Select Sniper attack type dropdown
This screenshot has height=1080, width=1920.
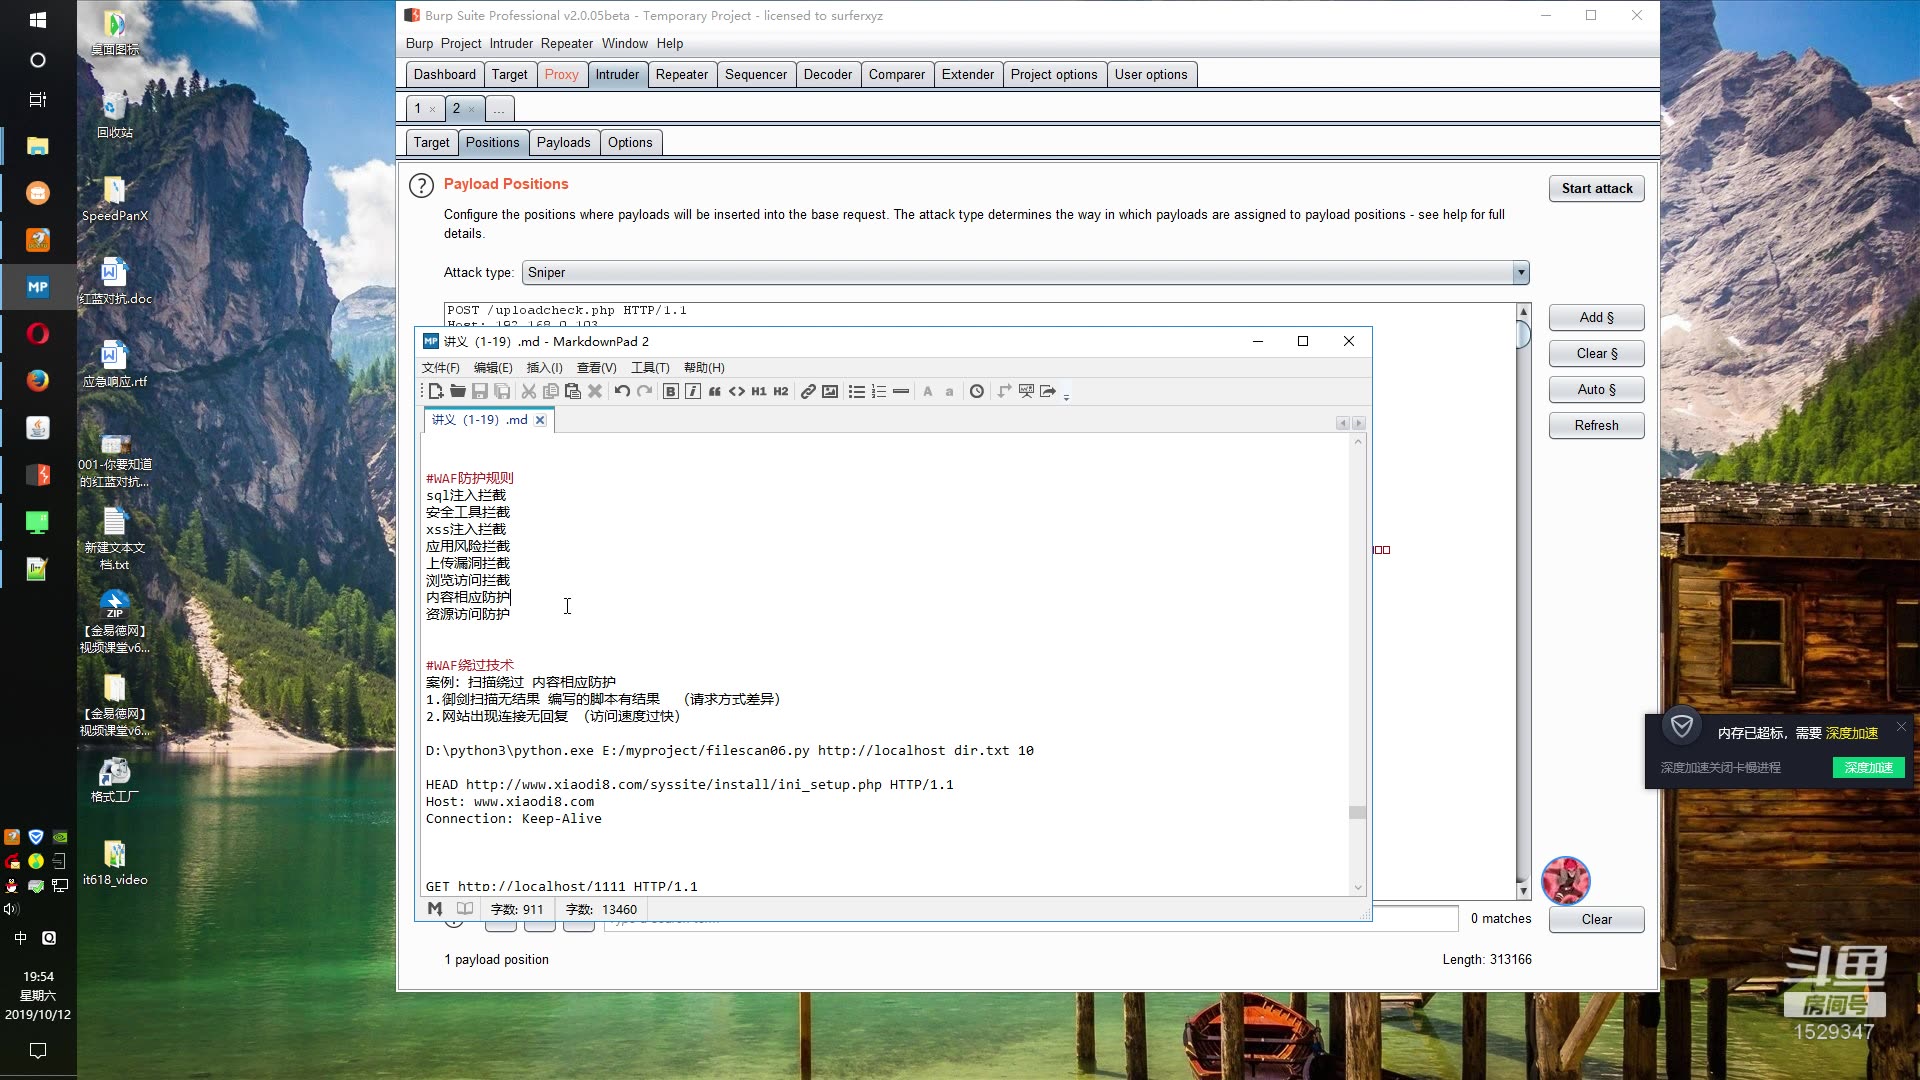[1029, 273]
